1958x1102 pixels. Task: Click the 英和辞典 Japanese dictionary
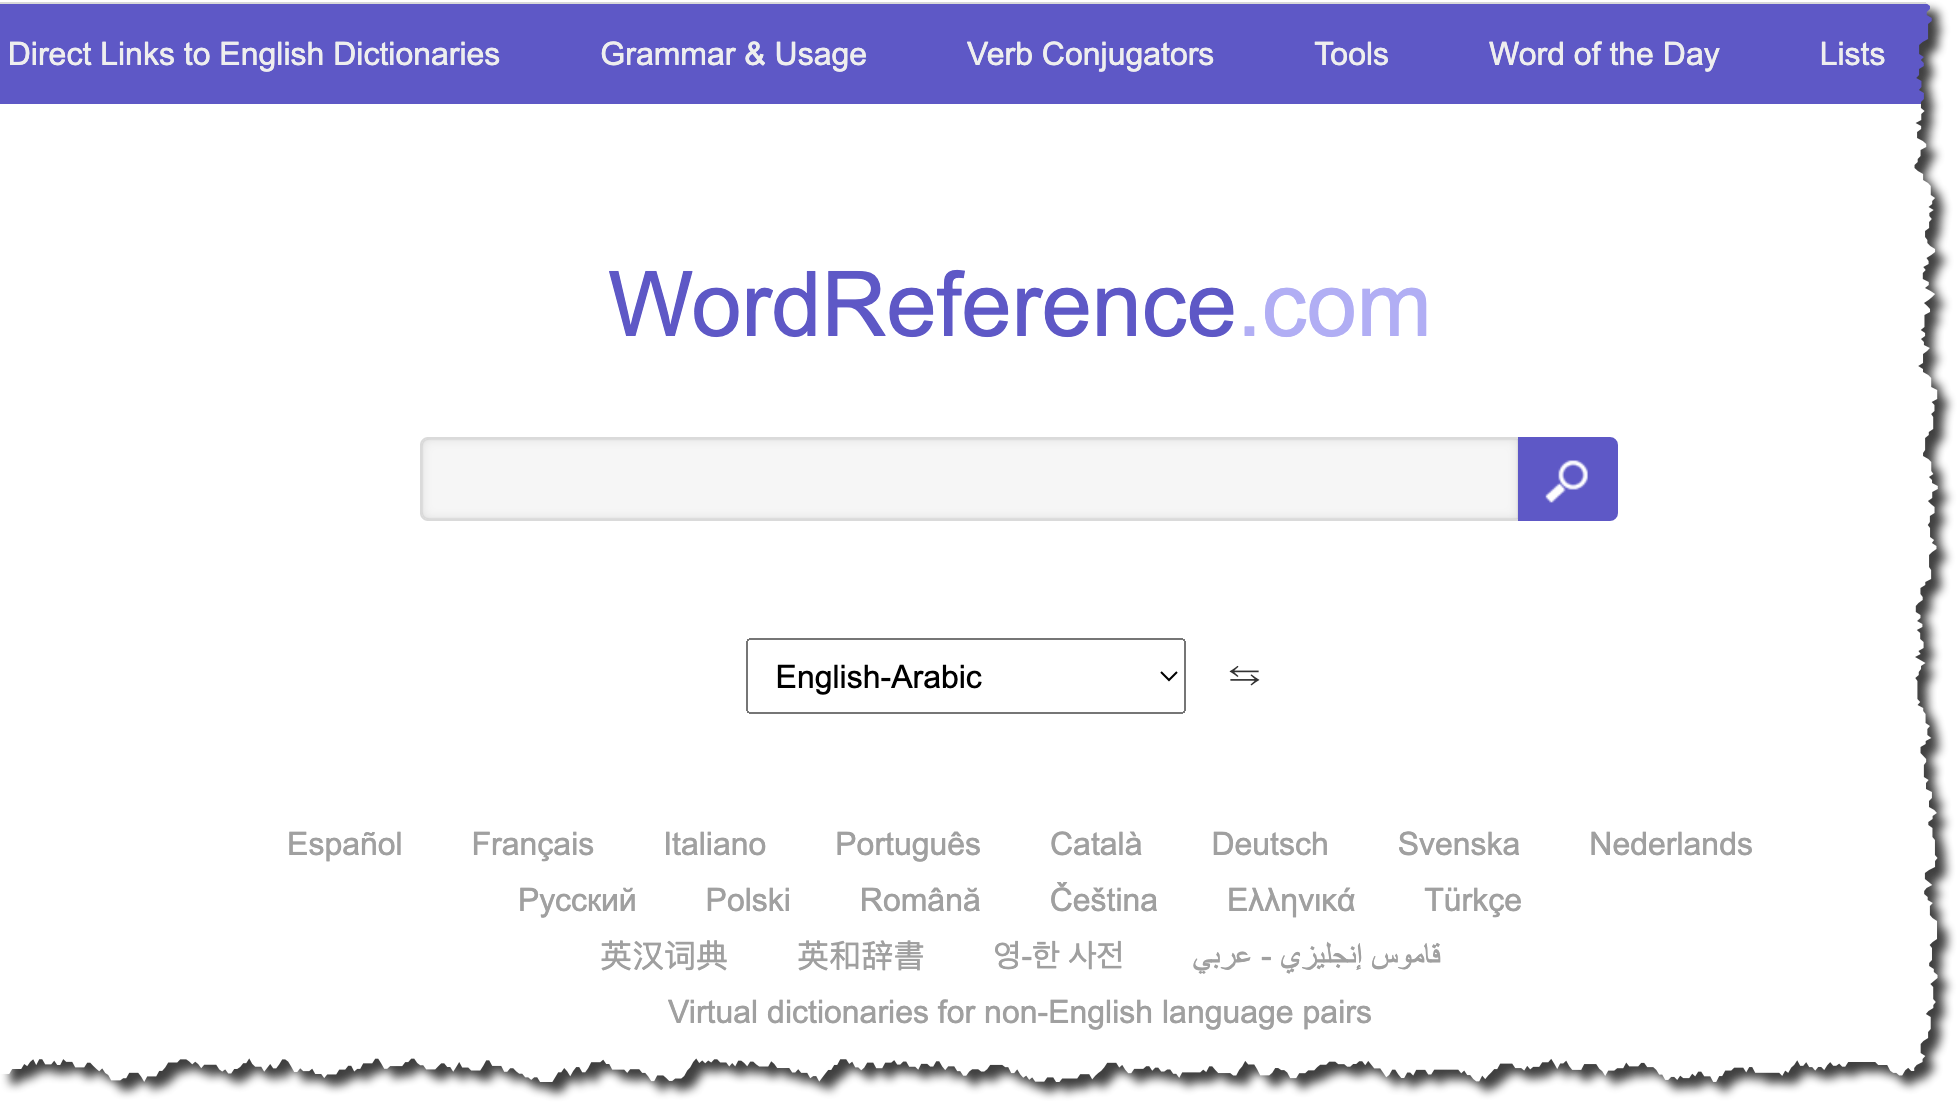coord(862,955)
